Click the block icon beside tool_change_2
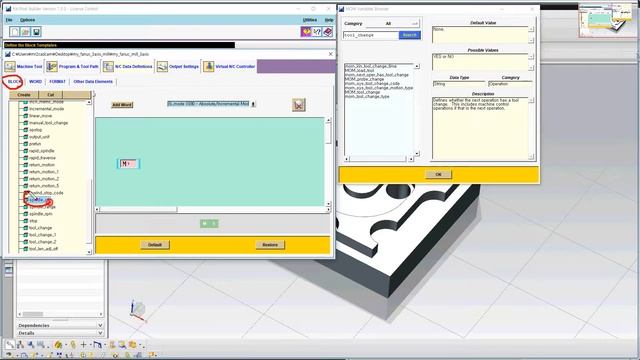Viewport: 640px width, 360px height. [x=25, y=242]
